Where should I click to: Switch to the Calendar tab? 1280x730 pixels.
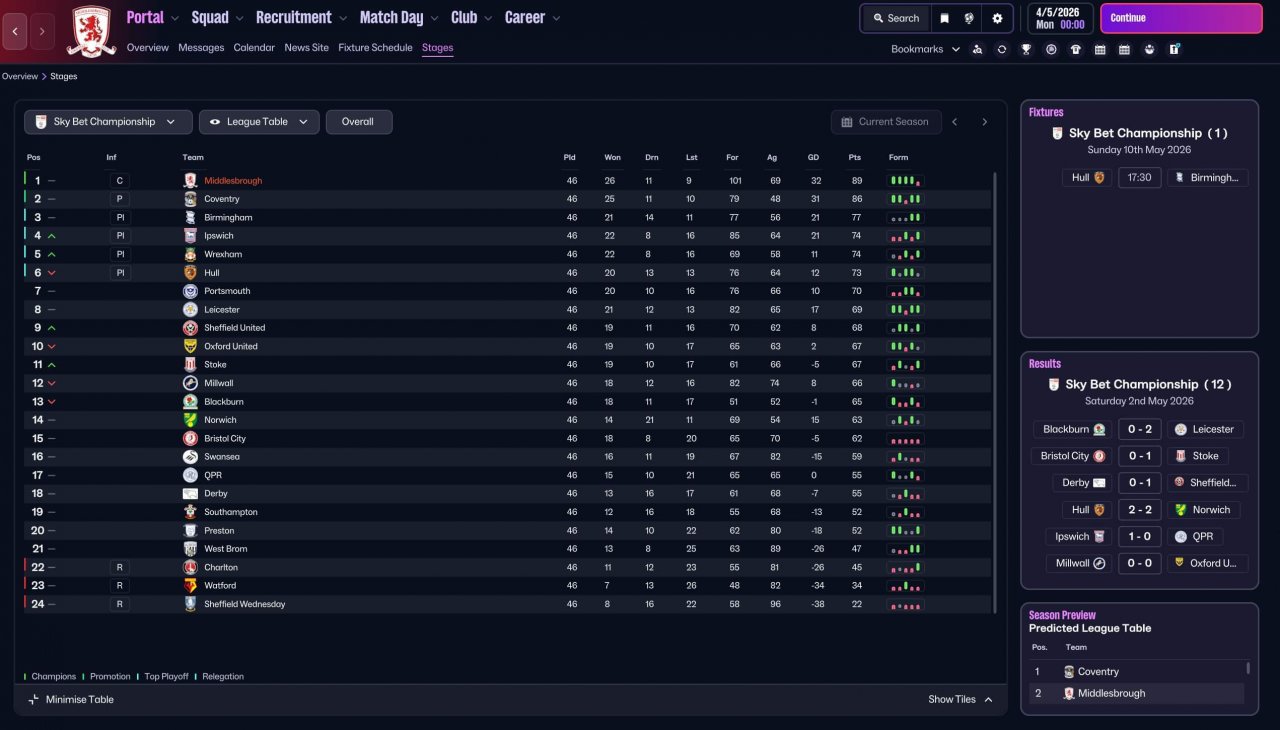[x=254, y=48]
